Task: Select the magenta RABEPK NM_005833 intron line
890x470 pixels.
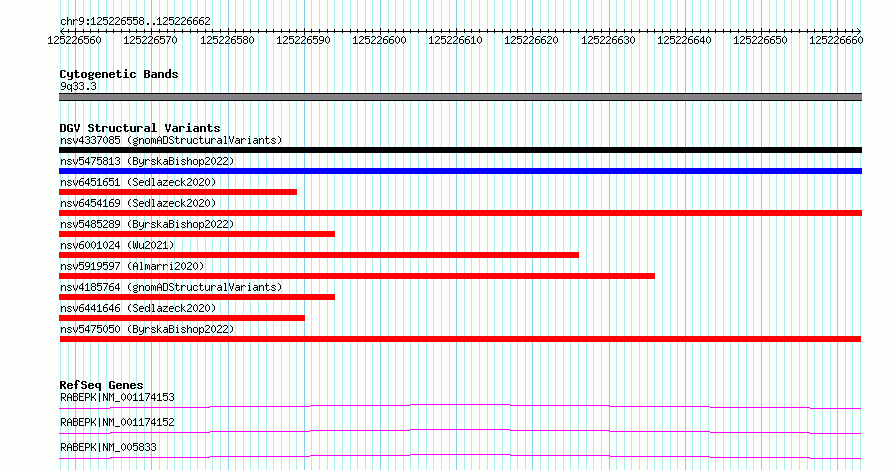Action: [460, 456]
